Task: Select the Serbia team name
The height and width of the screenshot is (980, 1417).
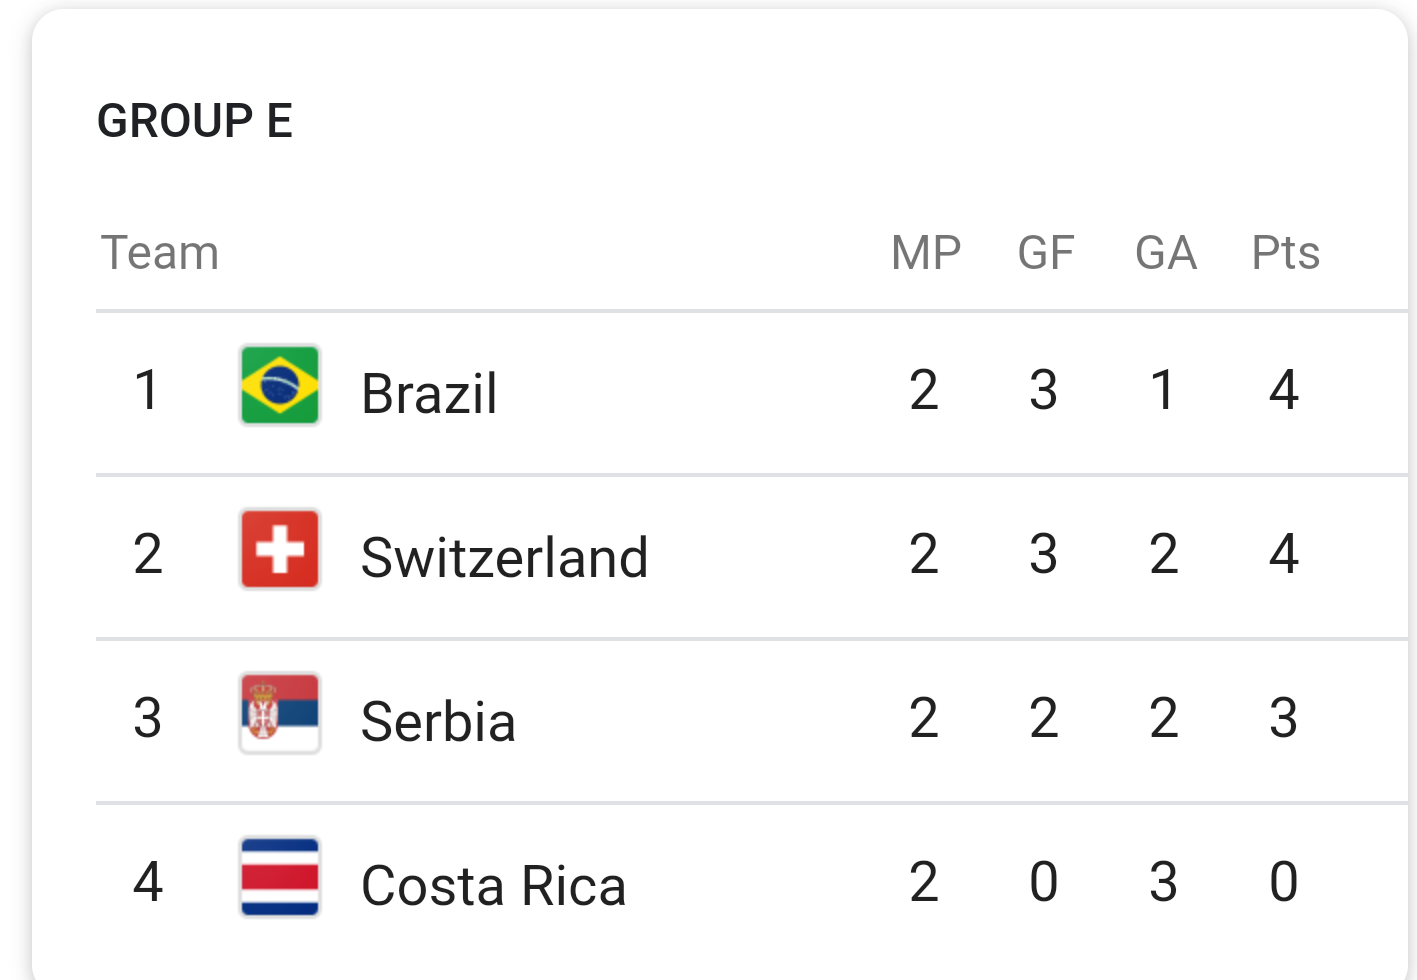Action: point(438,721)
